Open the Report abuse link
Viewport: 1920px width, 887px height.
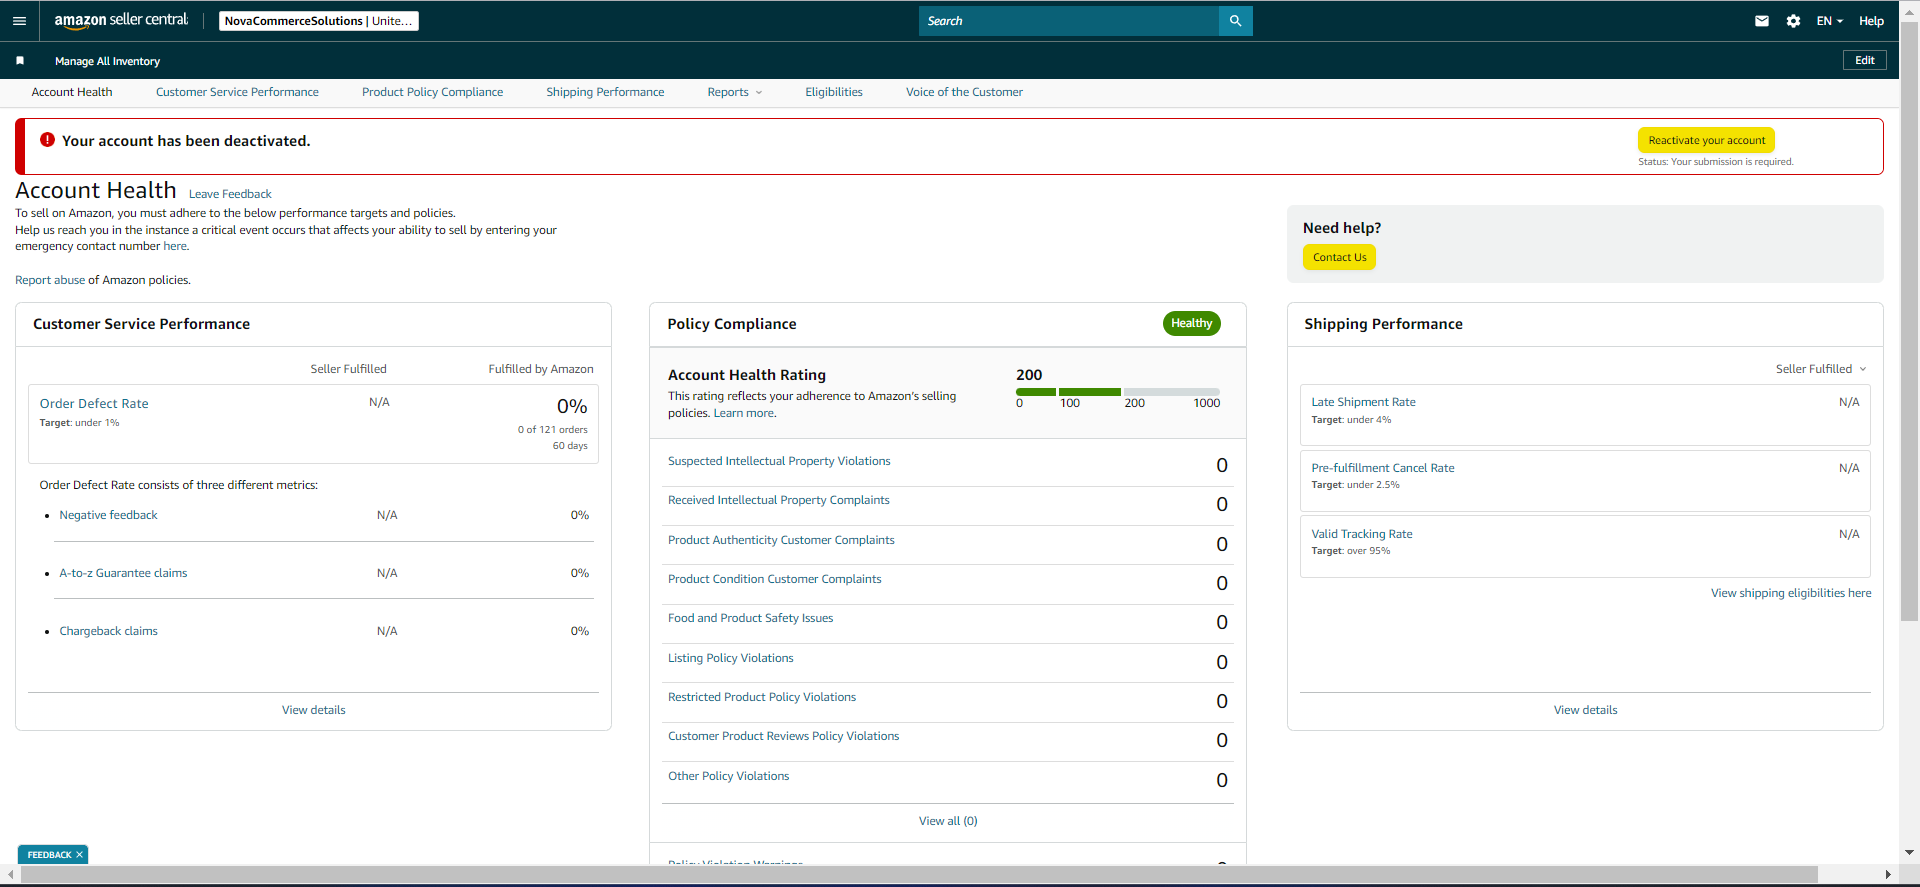(50, 280)
